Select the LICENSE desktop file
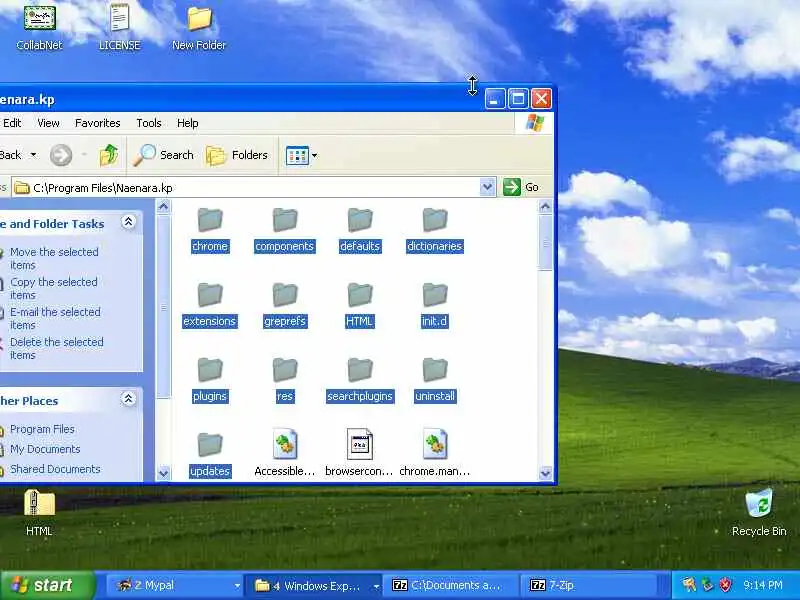 tap(119, 28)
